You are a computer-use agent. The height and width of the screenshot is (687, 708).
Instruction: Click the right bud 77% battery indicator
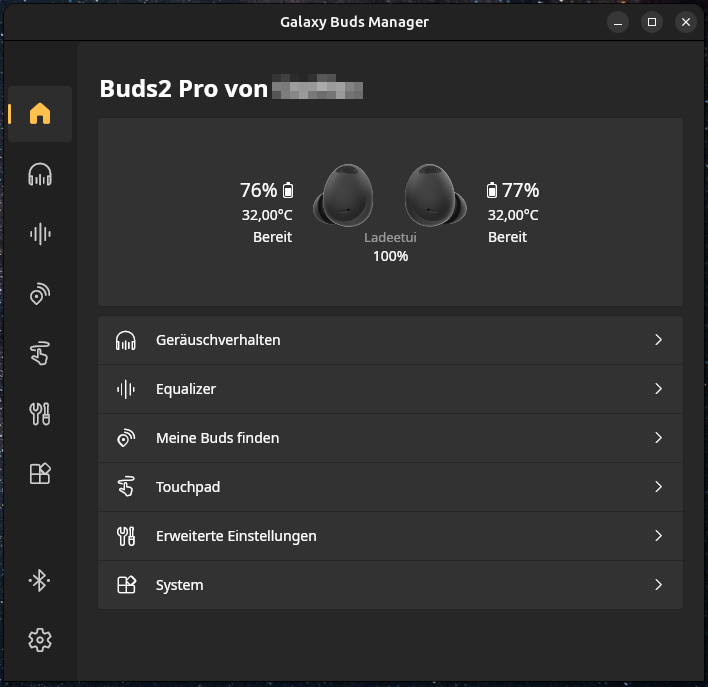[x=513, y=190]
